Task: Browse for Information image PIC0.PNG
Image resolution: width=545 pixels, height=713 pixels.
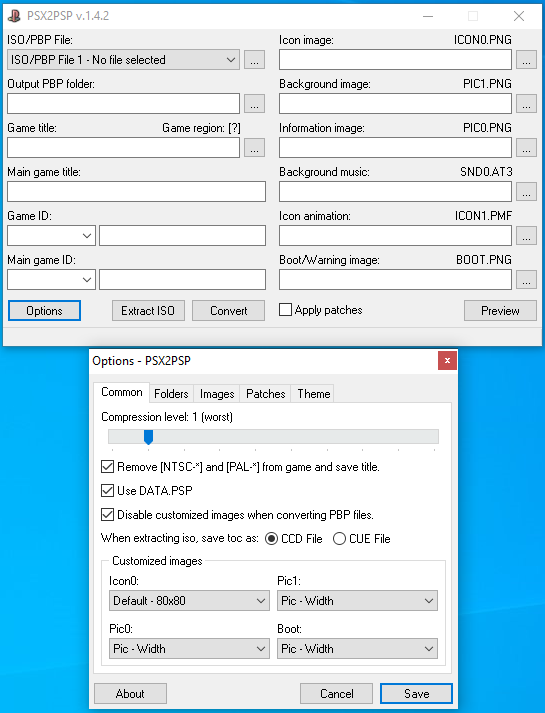Action: [526, 148]
